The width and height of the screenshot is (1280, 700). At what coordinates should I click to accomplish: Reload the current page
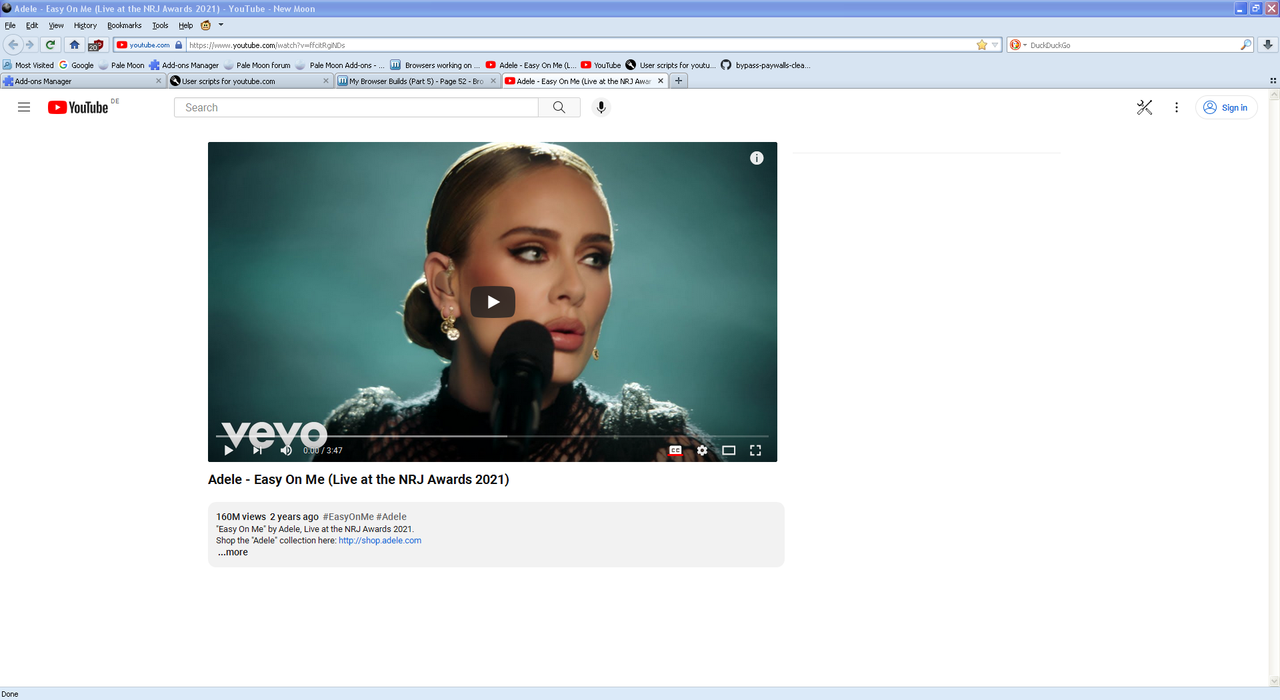(50, 45)
